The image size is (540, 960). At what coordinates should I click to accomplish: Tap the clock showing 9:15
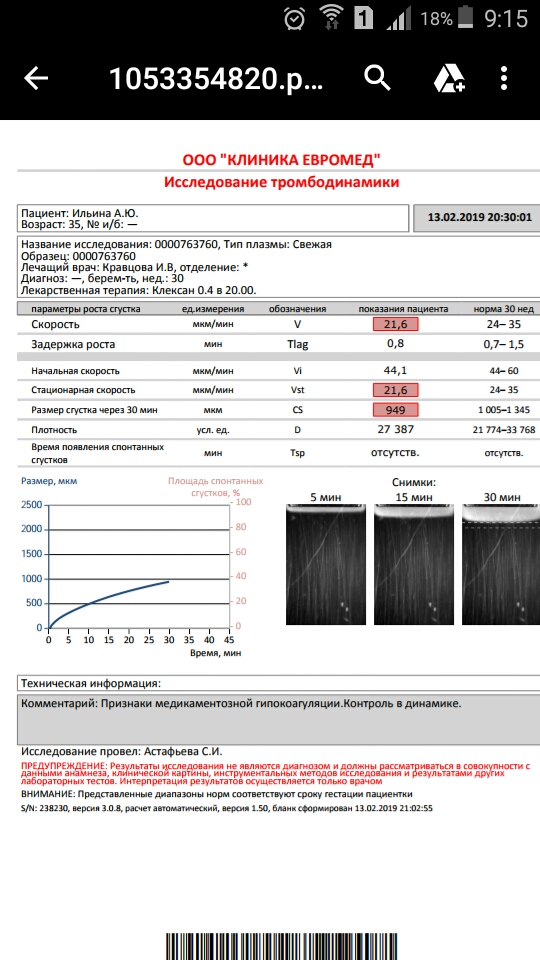[x=506, y=19]
